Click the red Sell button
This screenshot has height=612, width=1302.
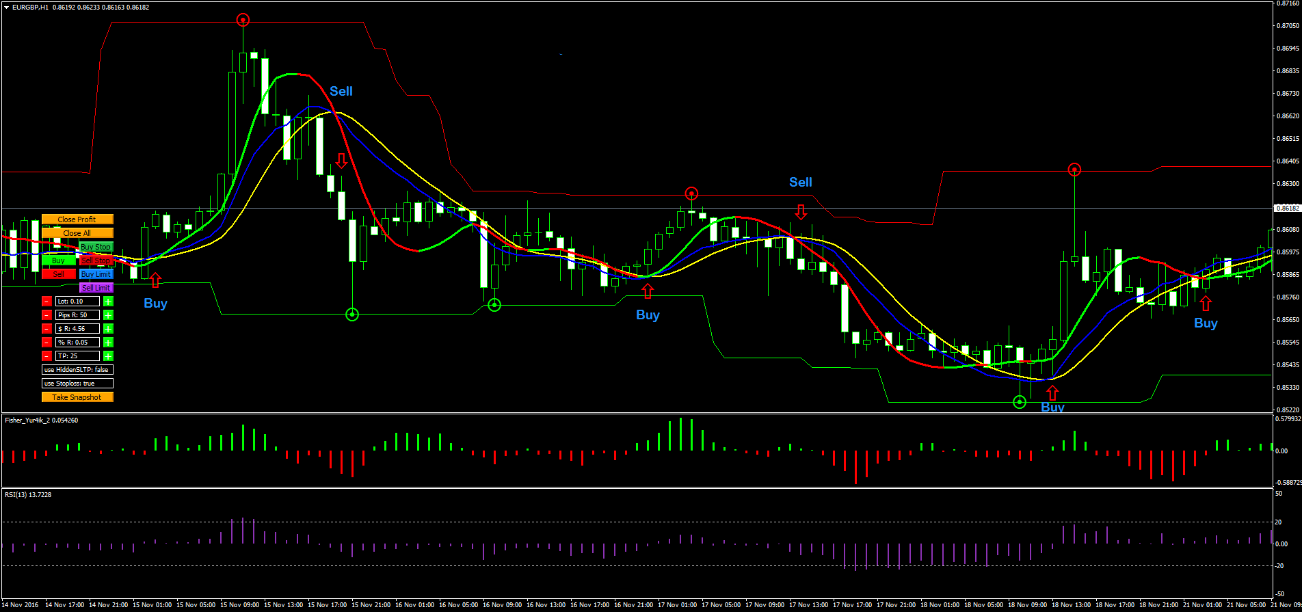(58, 274)
